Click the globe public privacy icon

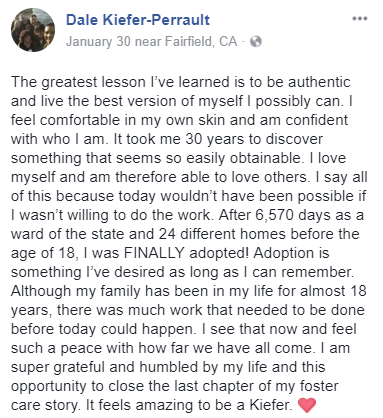pyautogui.click(x=255, y=42)
